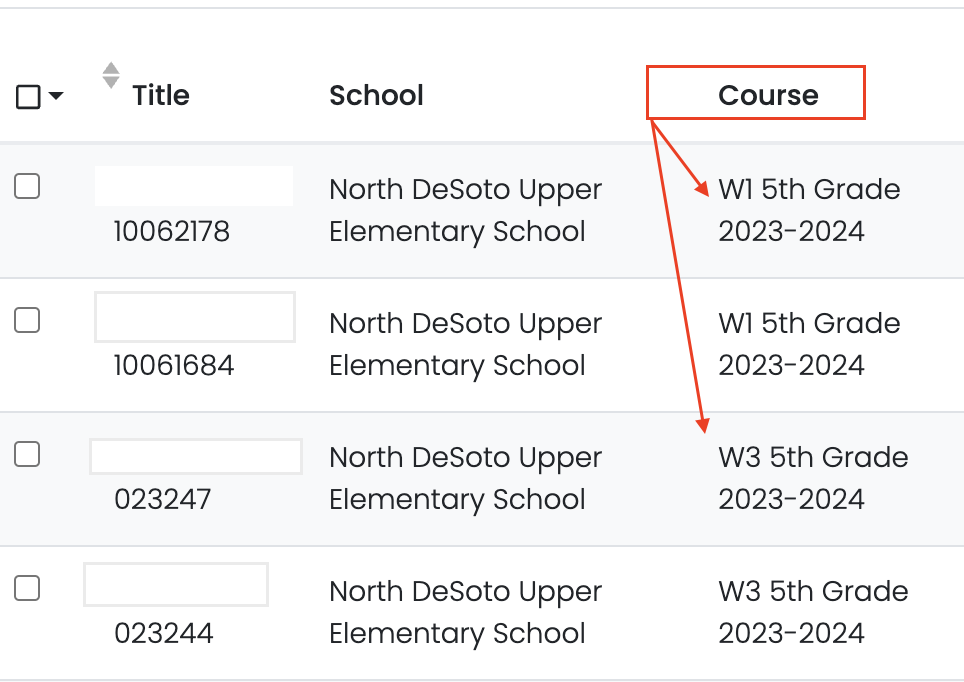Click last row's W3 5th Grade course

812,612
